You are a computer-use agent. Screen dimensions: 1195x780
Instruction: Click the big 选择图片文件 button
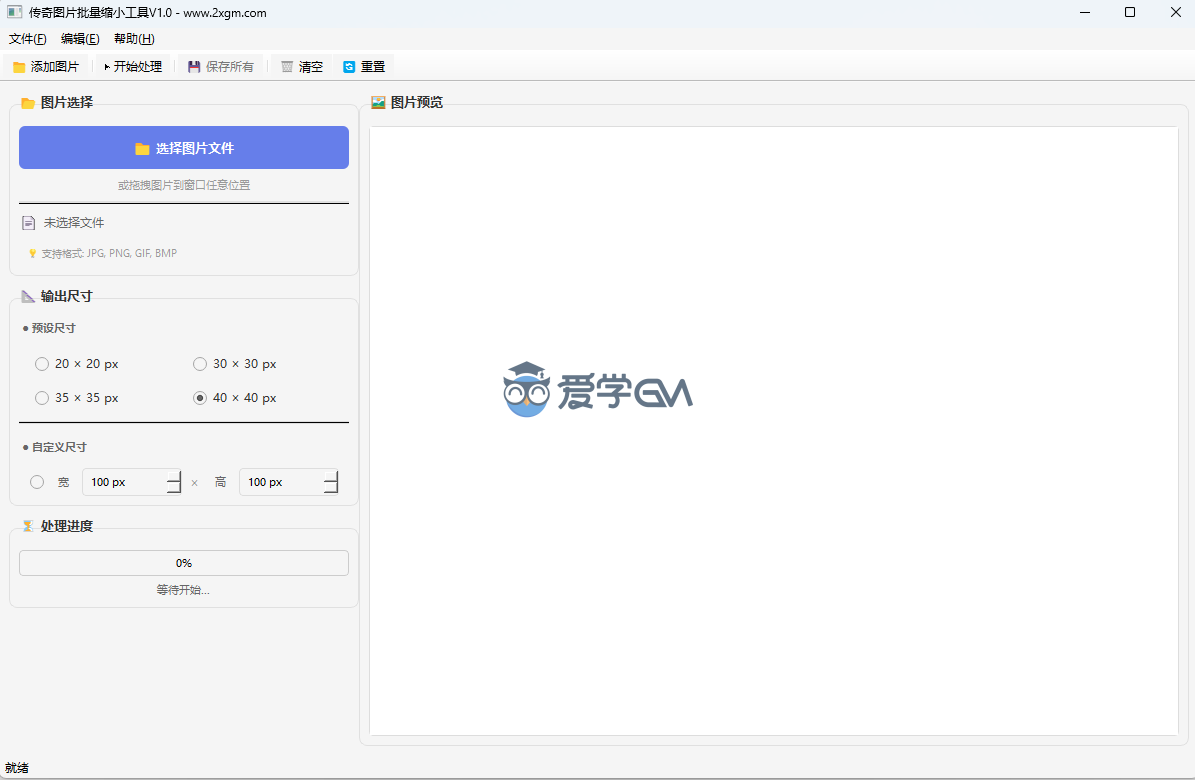pos(184,148)
